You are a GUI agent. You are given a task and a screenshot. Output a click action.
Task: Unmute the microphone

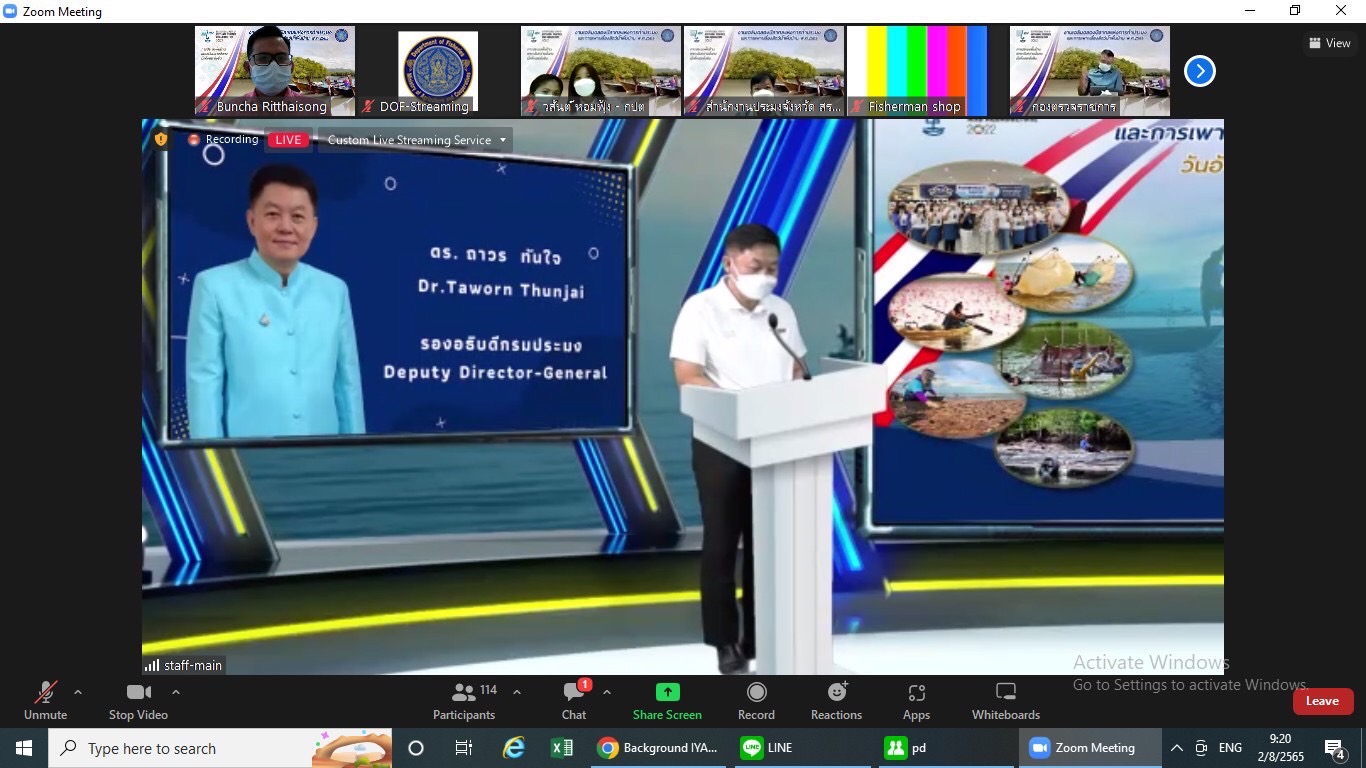coord(45,700)
